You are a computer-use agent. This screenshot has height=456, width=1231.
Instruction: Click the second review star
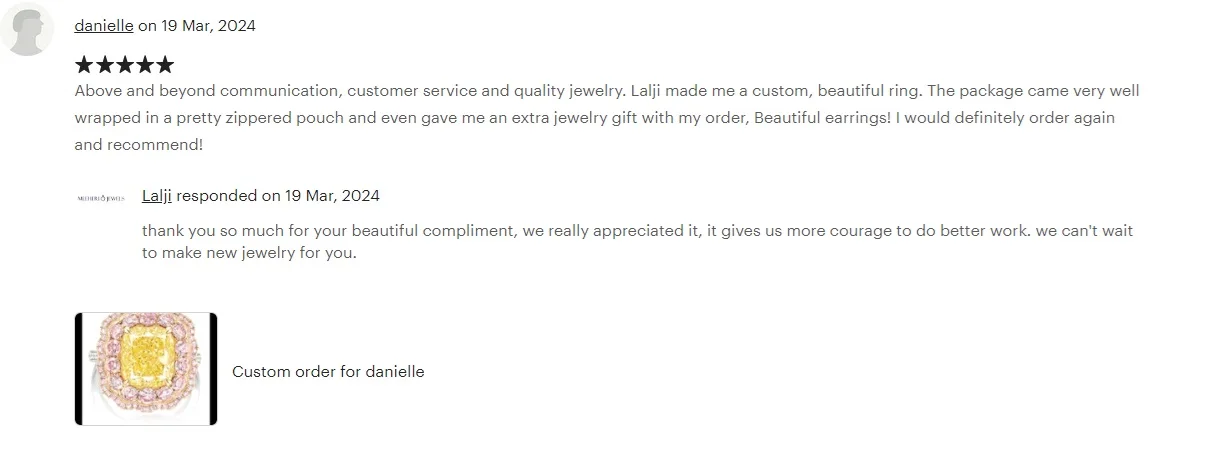pos(104,66)
